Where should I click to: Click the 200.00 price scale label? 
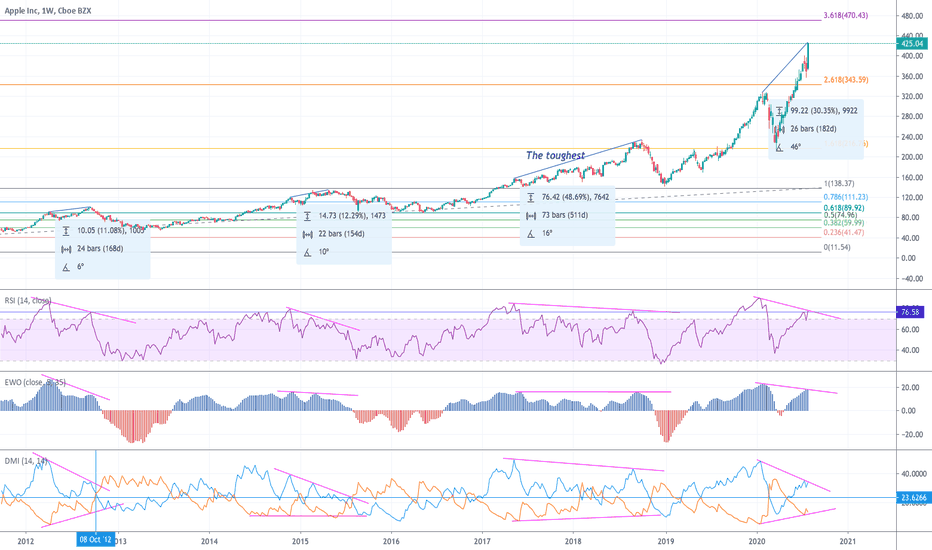[912, 157]
